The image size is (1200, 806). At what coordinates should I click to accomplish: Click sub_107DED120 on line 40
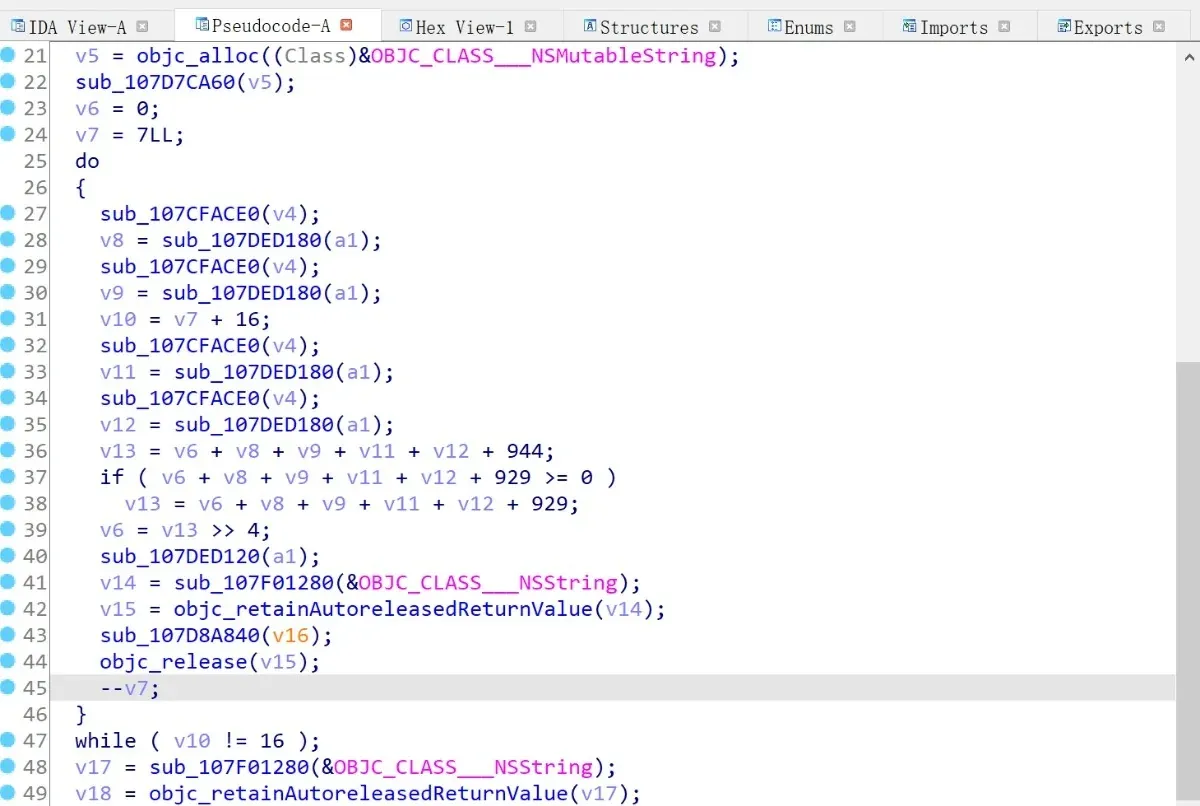click(179, 556)
